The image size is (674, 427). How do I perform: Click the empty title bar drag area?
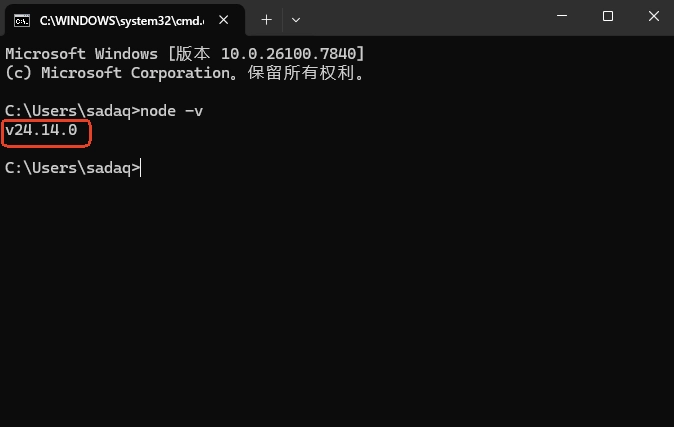click(420, 18)
